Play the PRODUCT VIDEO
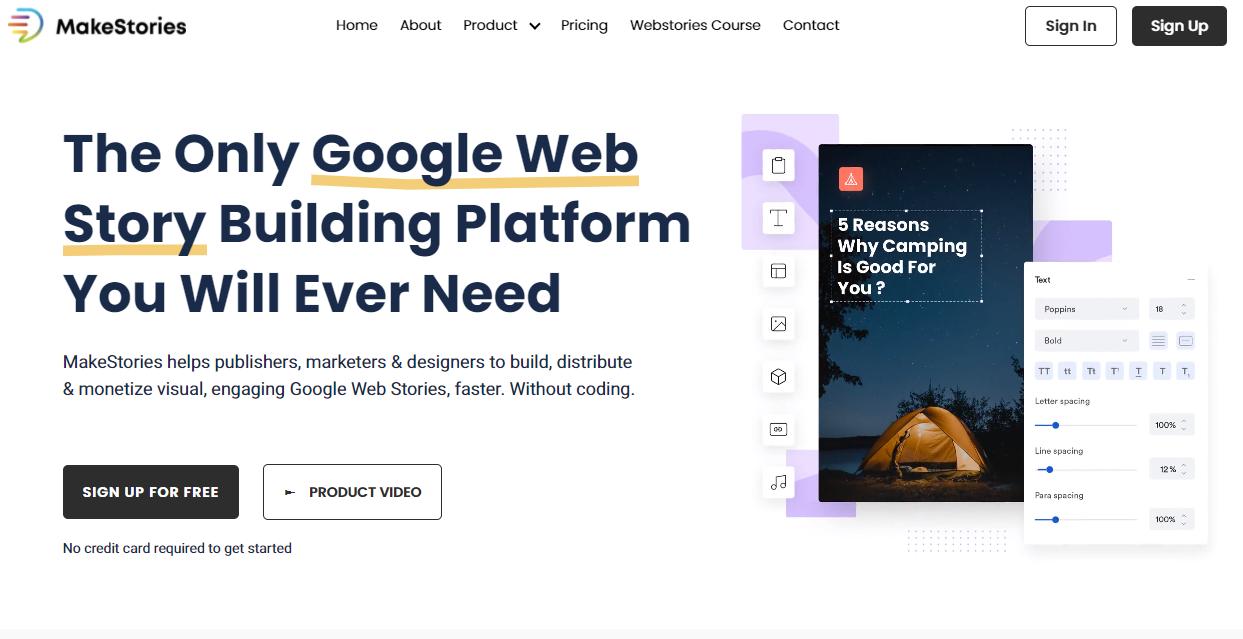The image size is (1243, 639). tap(352, 492)
